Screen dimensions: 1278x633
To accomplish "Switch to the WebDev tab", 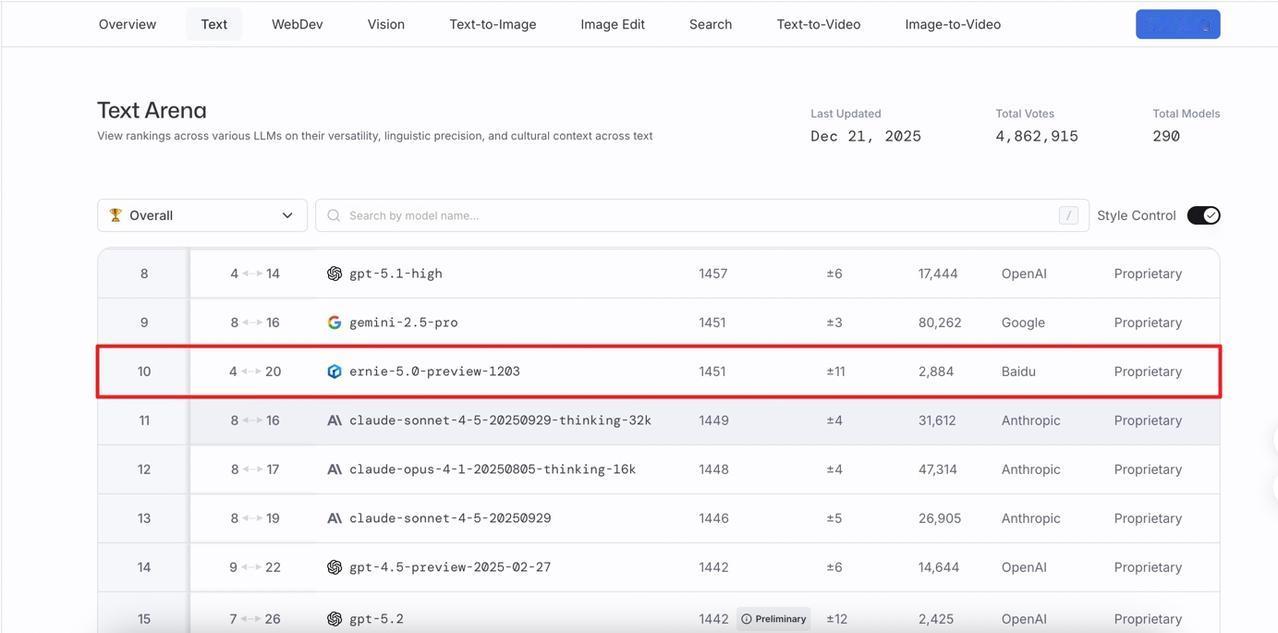I will tap(297, 24).
